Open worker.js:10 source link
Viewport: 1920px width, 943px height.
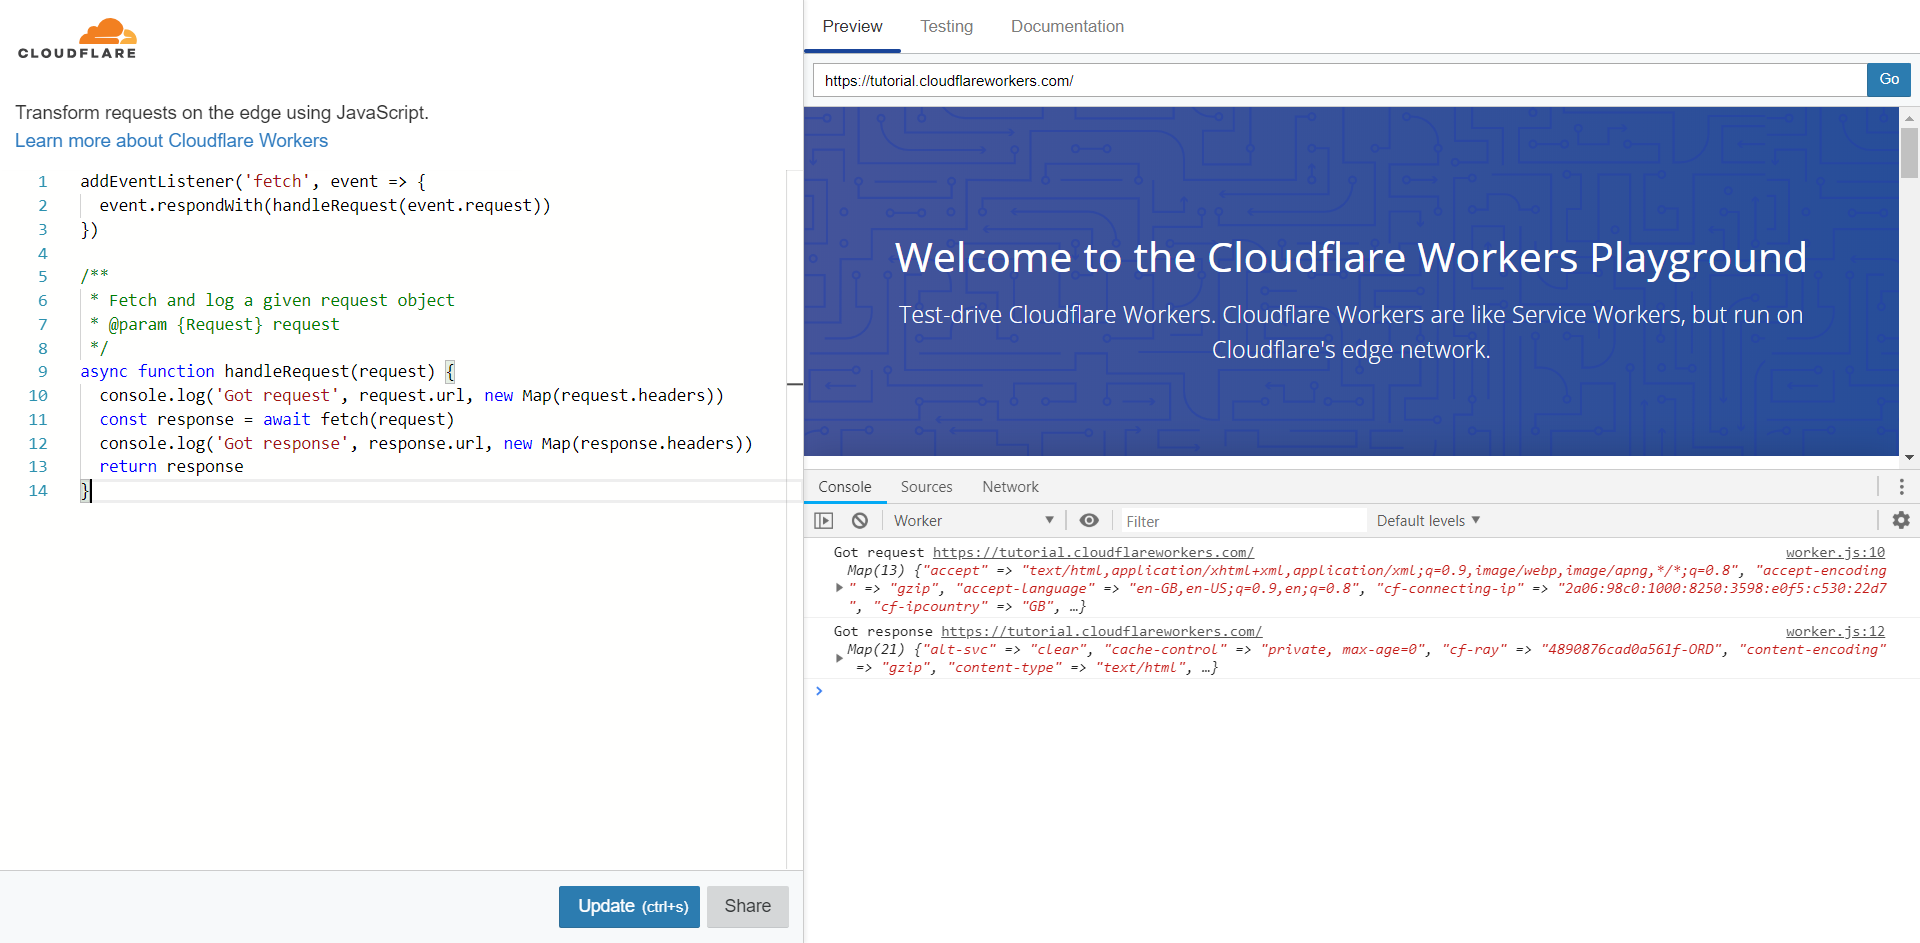tap(1835, 552)
